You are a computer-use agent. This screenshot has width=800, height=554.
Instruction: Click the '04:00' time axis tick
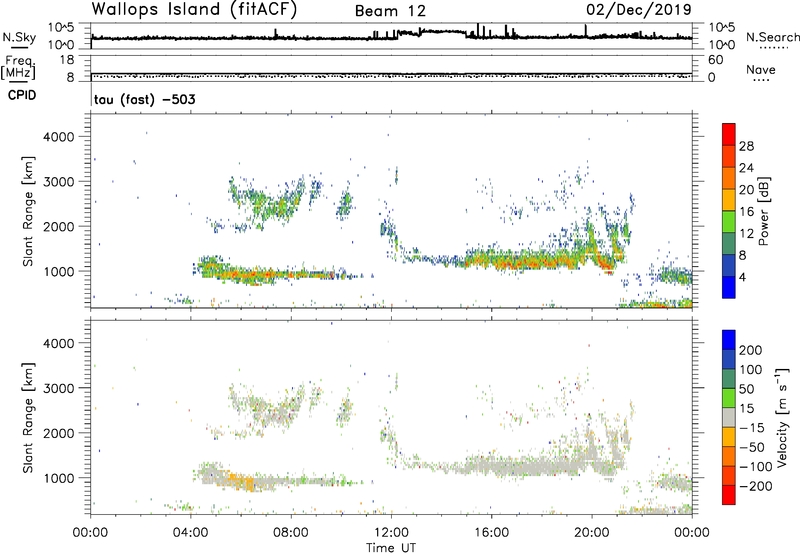point(191,533)
